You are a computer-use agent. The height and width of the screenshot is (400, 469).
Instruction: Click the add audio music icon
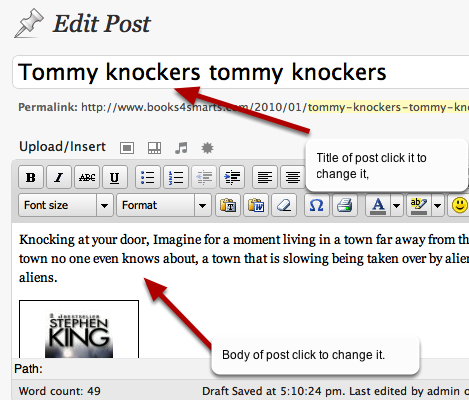(x=181, y=148)
